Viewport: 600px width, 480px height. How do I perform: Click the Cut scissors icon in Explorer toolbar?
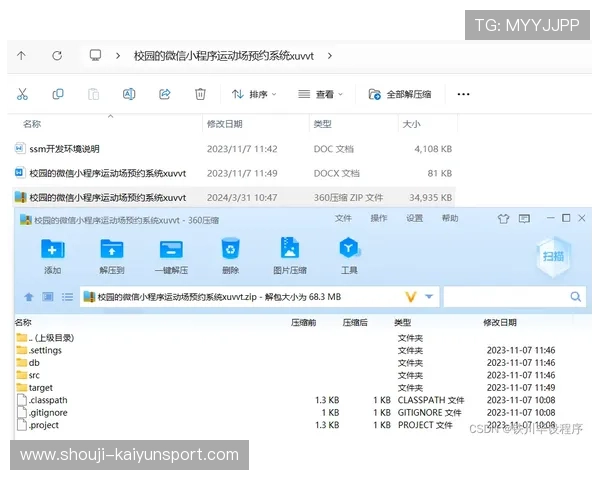point(22,94)
